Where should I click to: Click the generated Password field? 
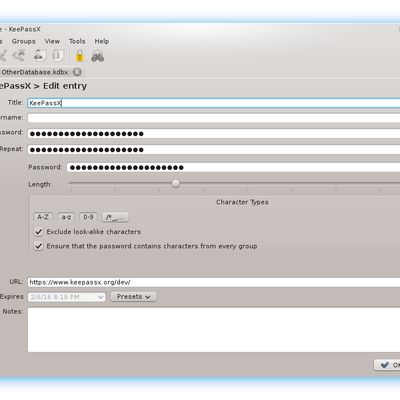coord(233,167)
